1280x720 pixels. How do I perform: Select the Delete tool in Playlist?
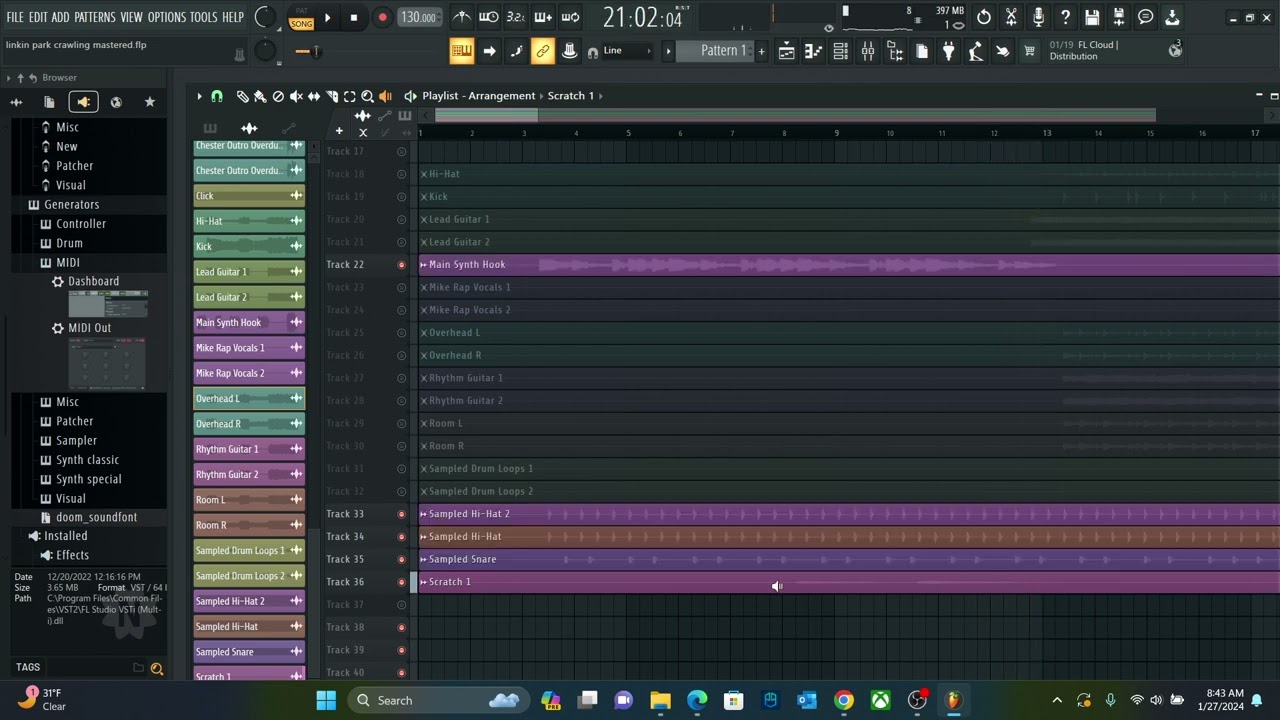(278, 96)
